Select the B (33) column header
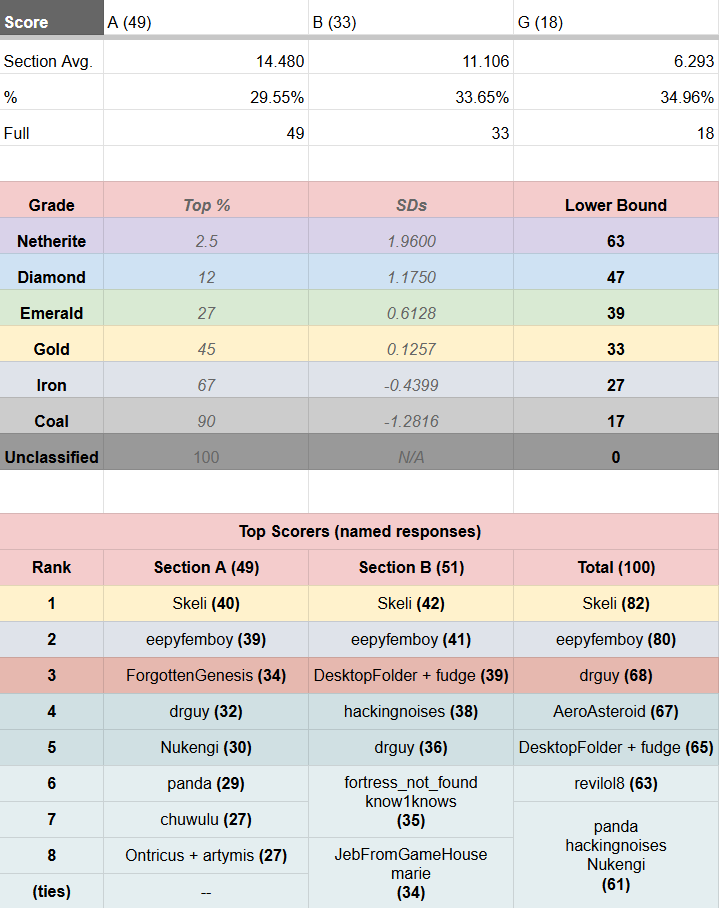 tap(411, 17)
